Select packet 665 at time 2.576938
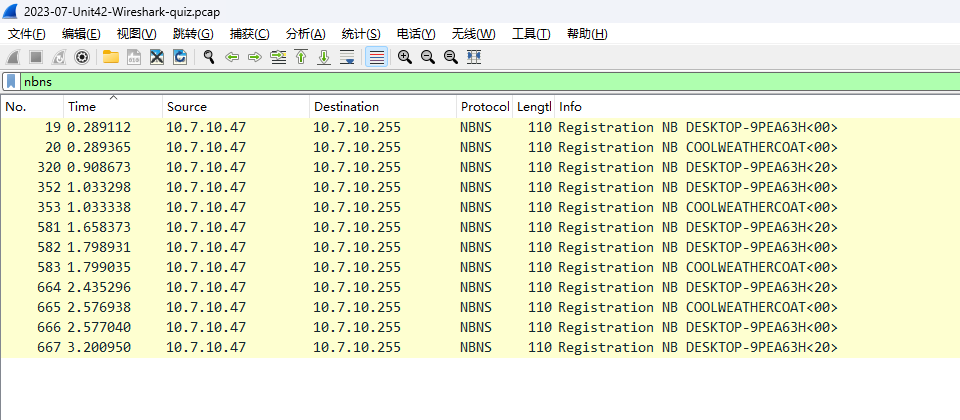This screenshot has height=420, width=960. (480, 307)
